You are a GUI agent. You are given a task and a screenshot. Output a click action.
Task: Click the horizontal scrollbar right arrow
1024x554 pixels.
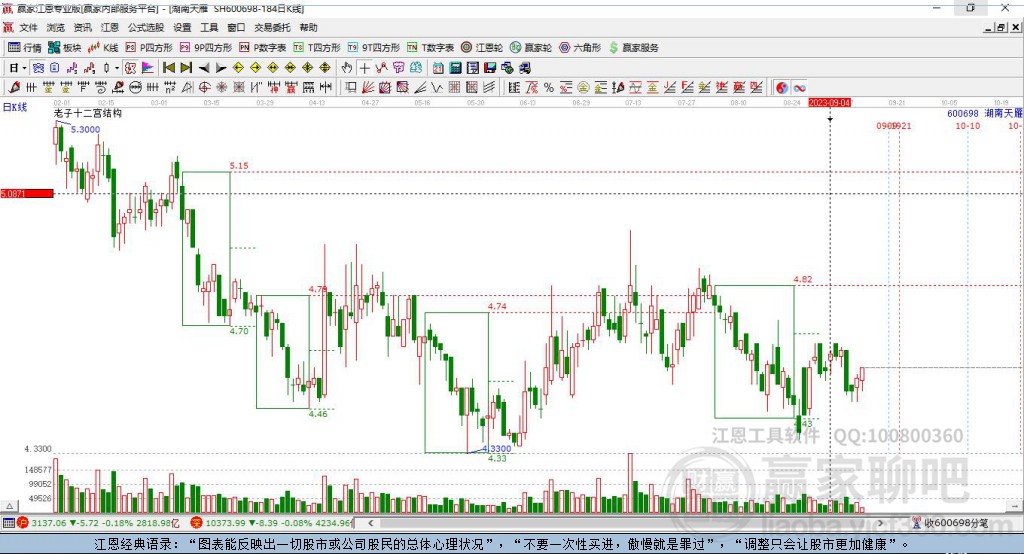click(880, 523)
